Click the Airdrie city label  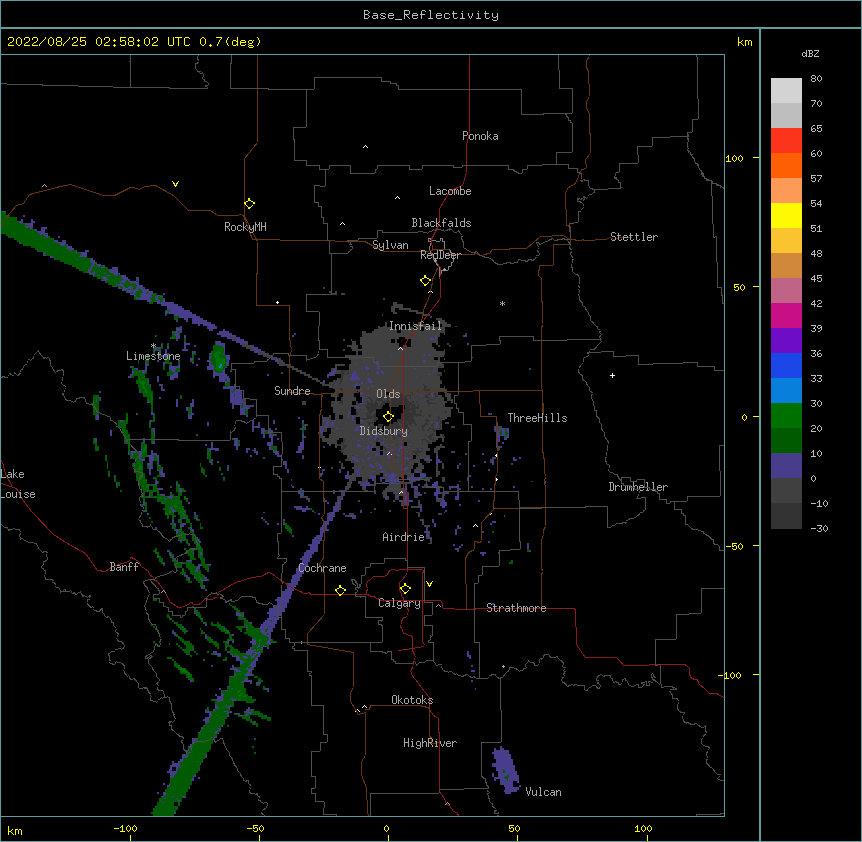point(404,537)
